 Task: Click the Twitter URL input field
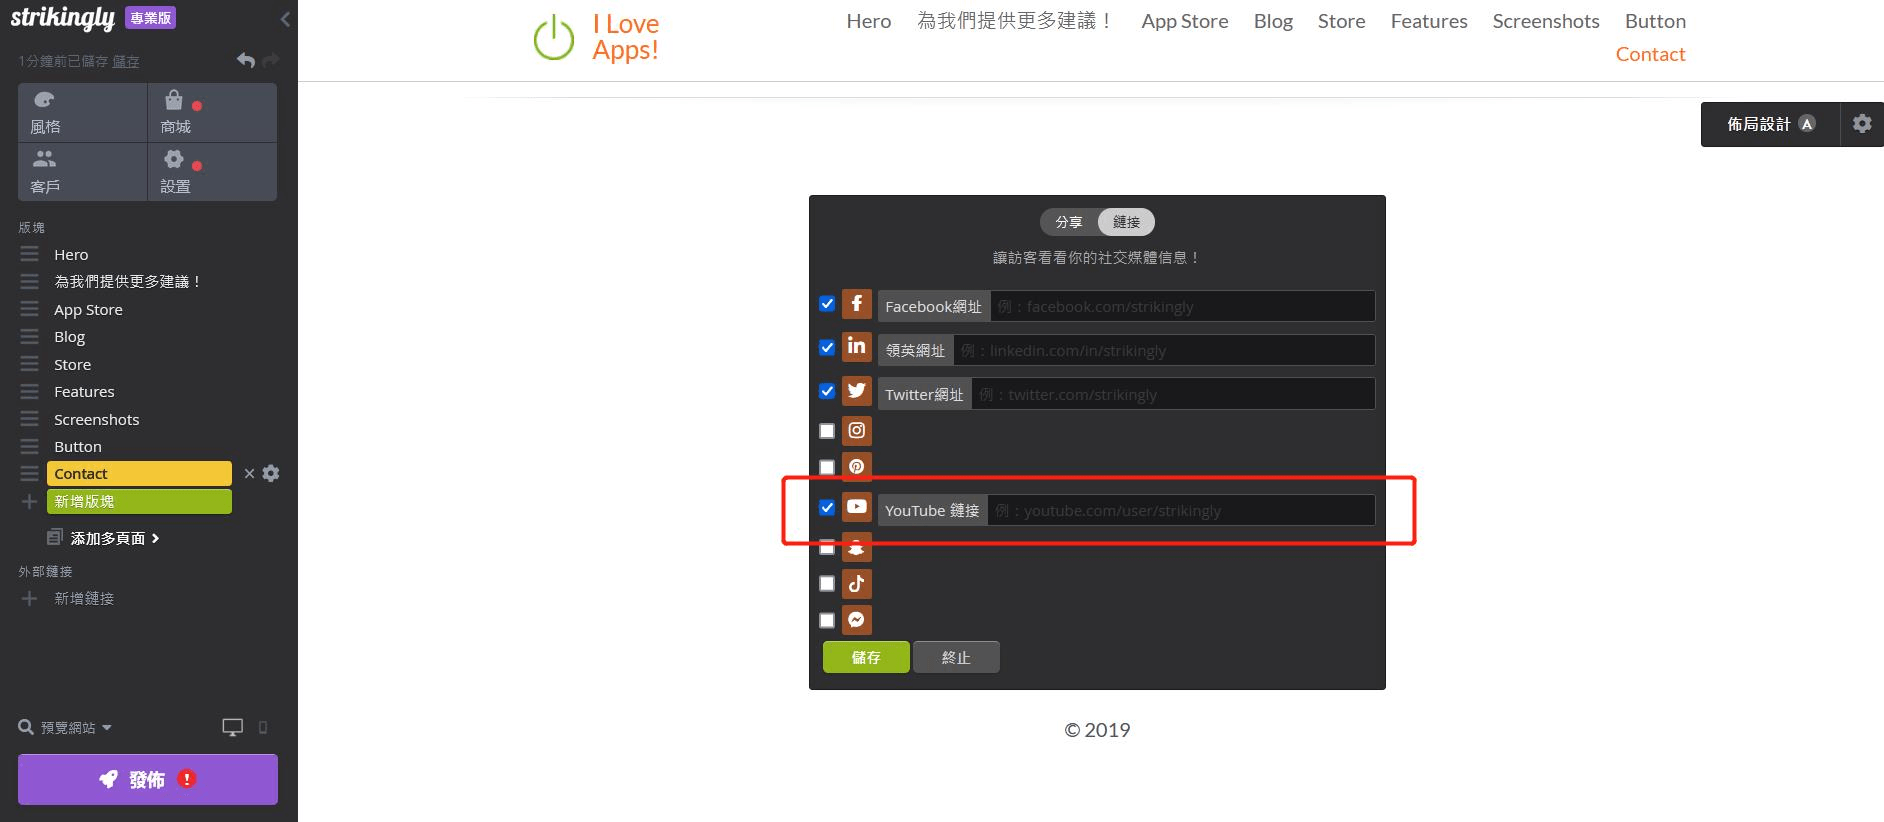tap(1173, 394)
